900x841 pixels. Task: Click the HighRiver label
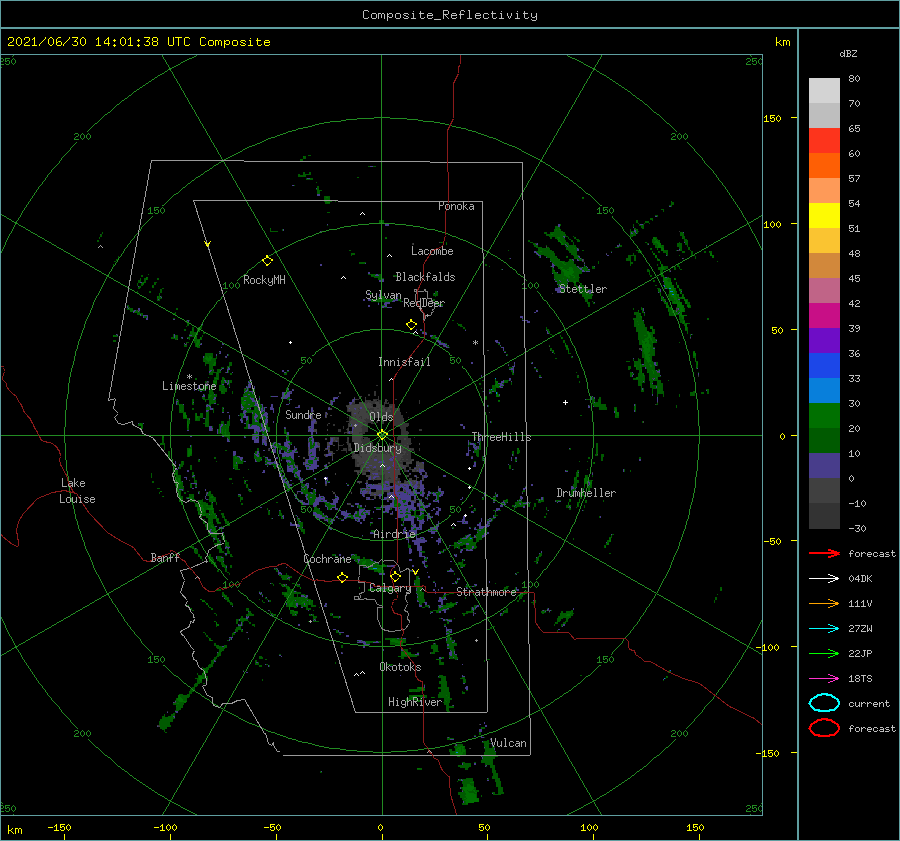[x=415, y=702]
